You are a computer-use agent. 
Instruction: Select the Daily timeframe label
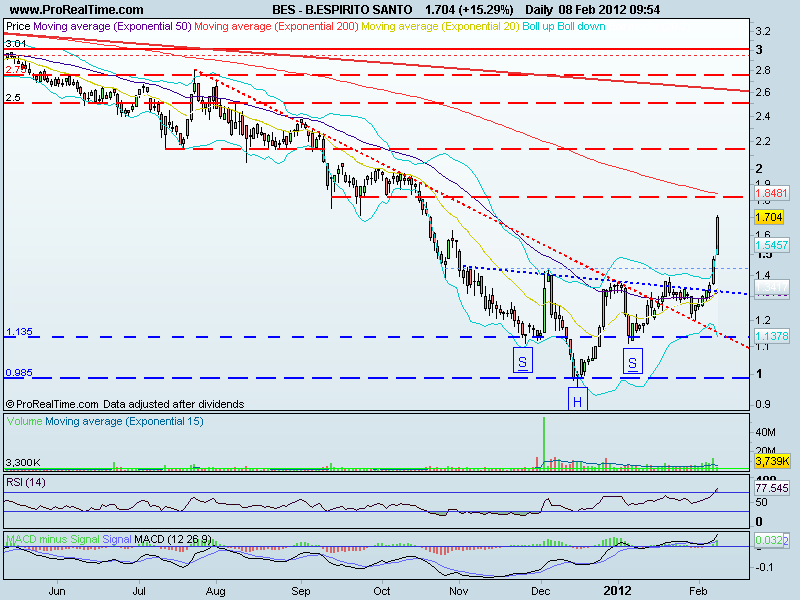coord(539,10)
